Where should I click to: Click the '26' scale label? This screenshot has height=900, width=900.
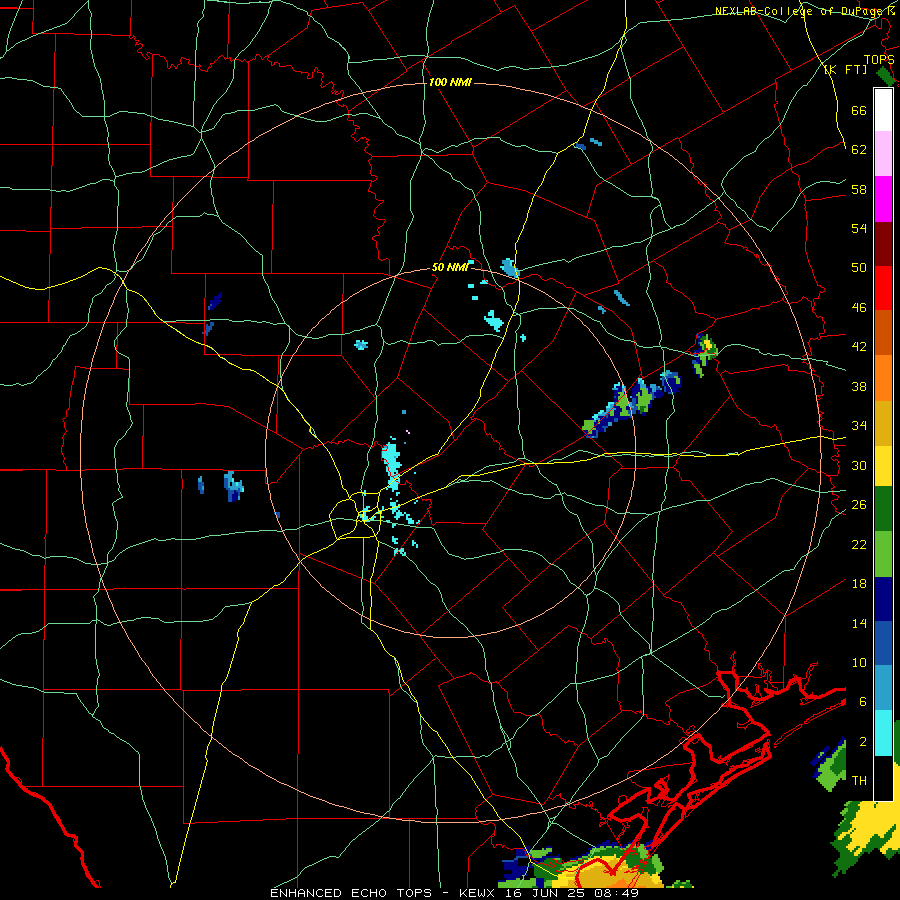859,505
